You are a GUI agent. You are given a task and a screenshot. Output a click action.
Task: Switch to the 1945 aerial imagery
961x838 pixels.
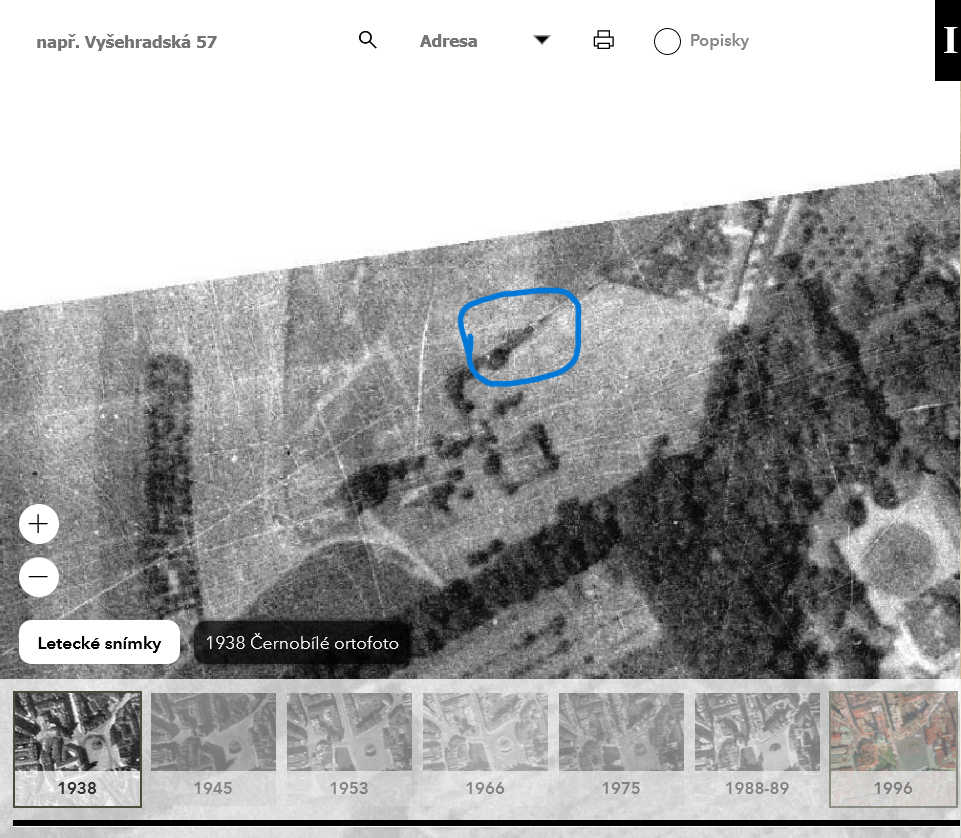click(x=213, y=748)
